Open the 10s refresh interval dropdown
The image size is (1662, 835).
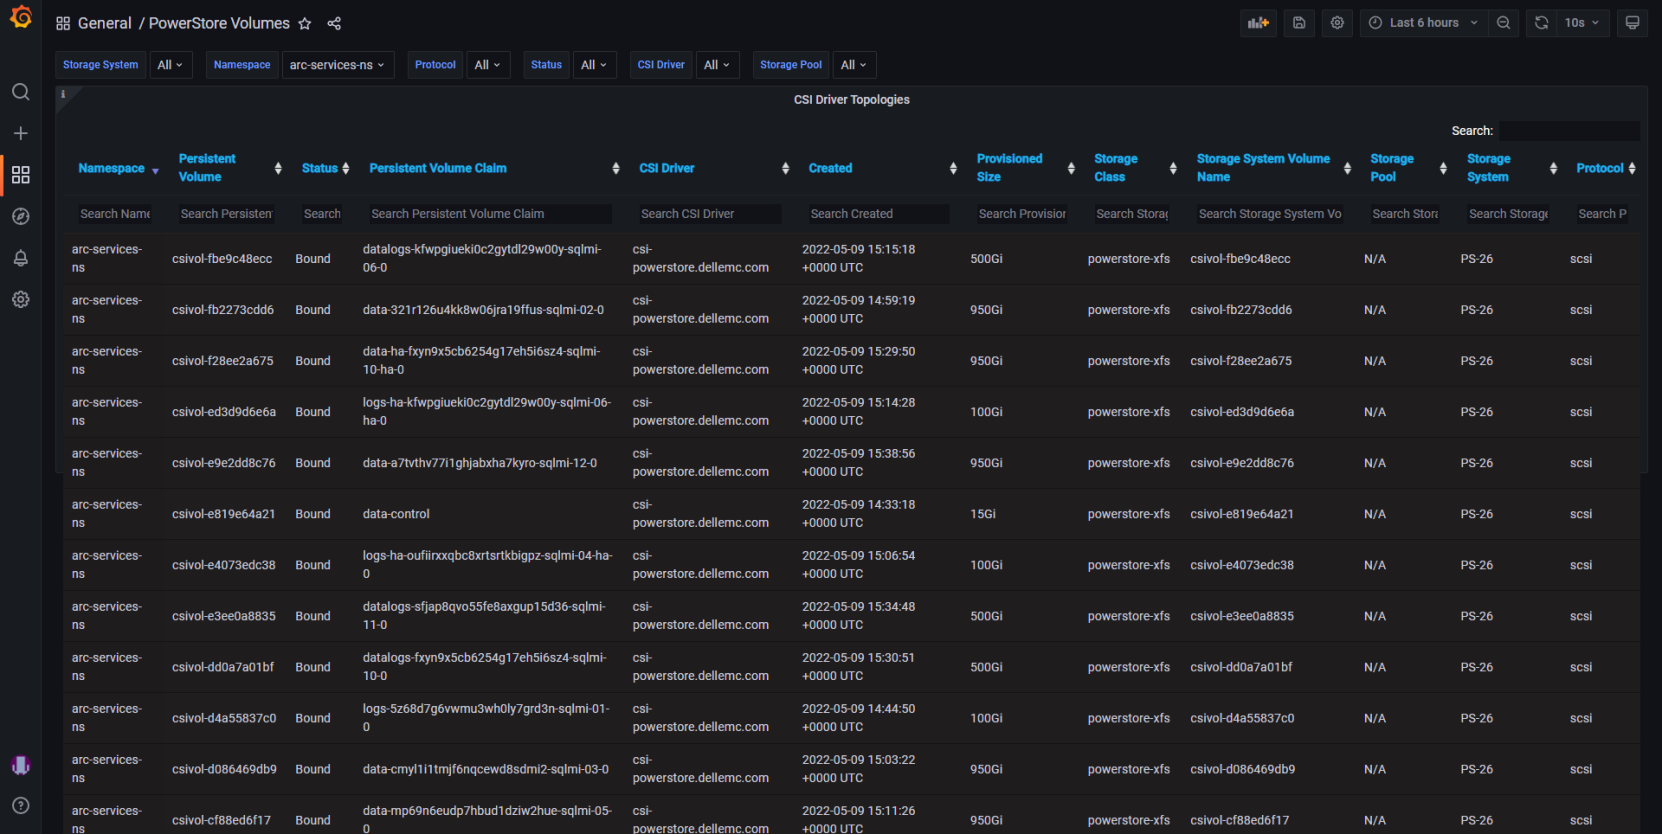(1582, 23)
